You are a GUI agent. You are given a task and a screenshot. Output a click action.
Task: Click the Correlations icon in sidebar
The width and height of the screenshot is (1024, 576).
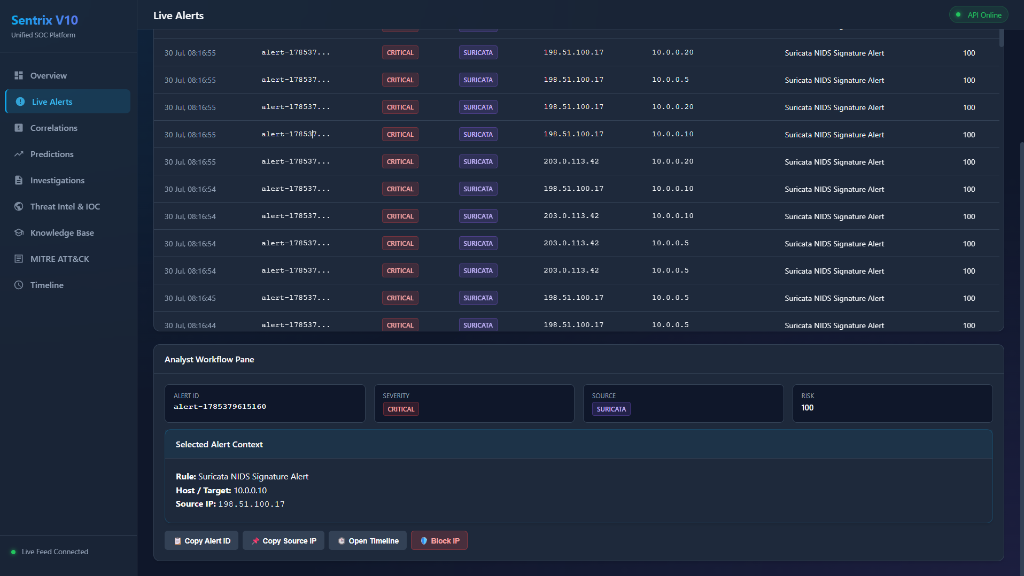click(18, 128)
